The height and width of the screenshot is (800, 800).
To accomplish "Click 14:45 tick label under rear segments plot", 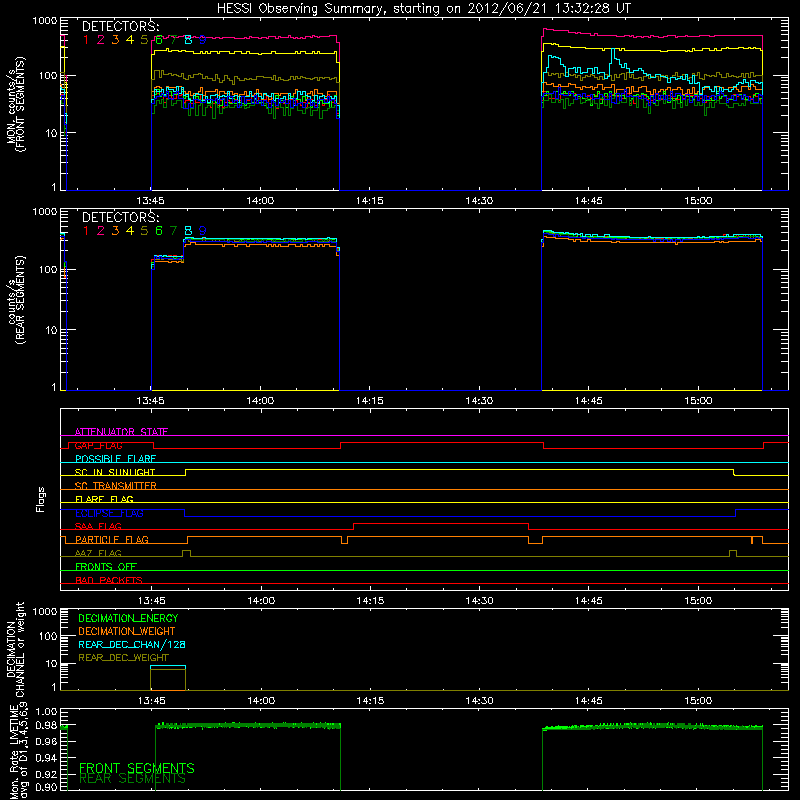I will coord(588,401).
